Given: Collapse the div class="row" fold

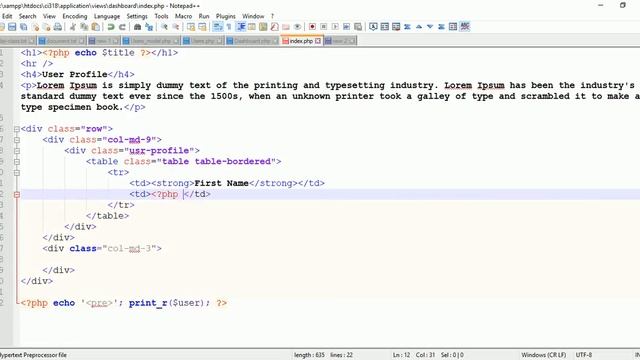Looking at the screenshot, I should [x=17, y=129].
